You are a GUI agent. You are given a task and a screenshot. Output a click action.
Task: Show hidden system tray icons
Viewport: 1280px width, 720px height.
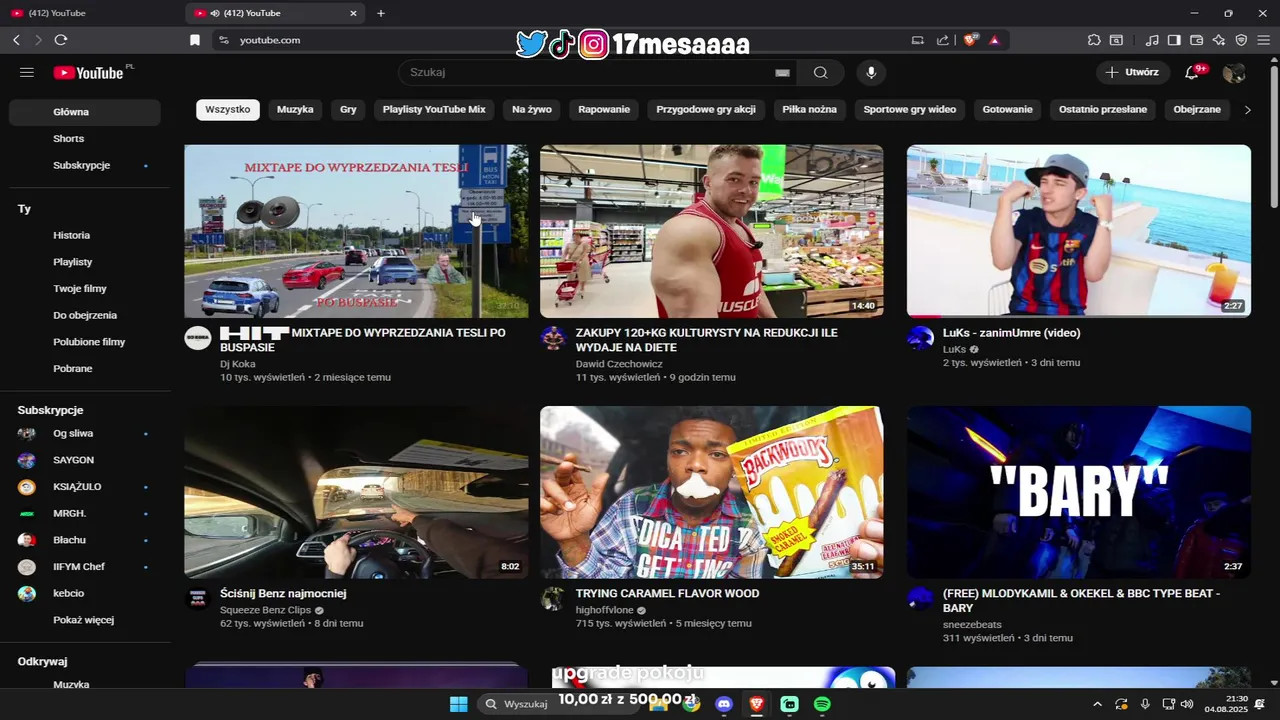pyautogui.click(x=1097, y=704)
